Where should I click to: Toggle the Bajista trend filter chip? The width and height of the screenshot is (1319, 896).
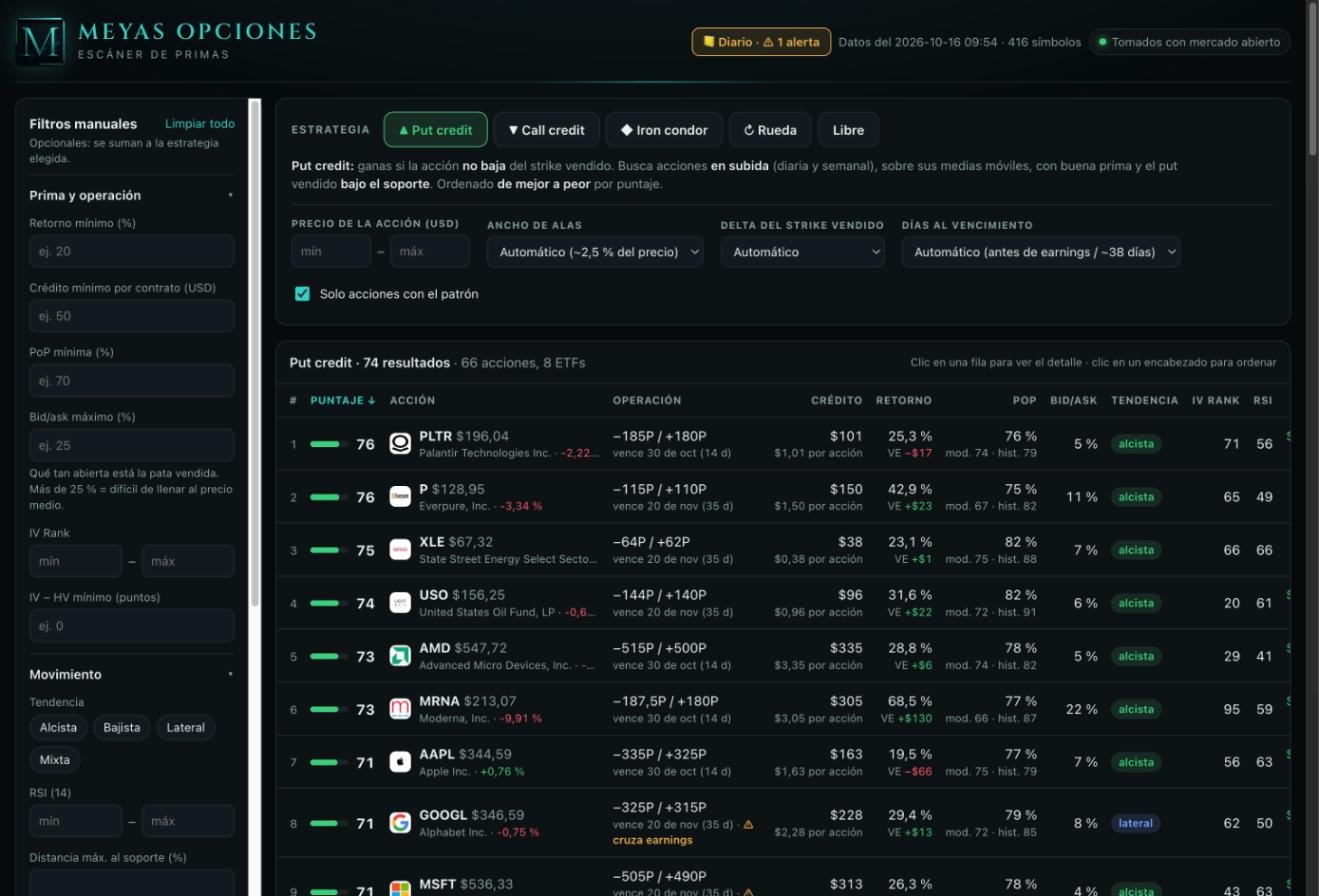(x=122, y=727)
